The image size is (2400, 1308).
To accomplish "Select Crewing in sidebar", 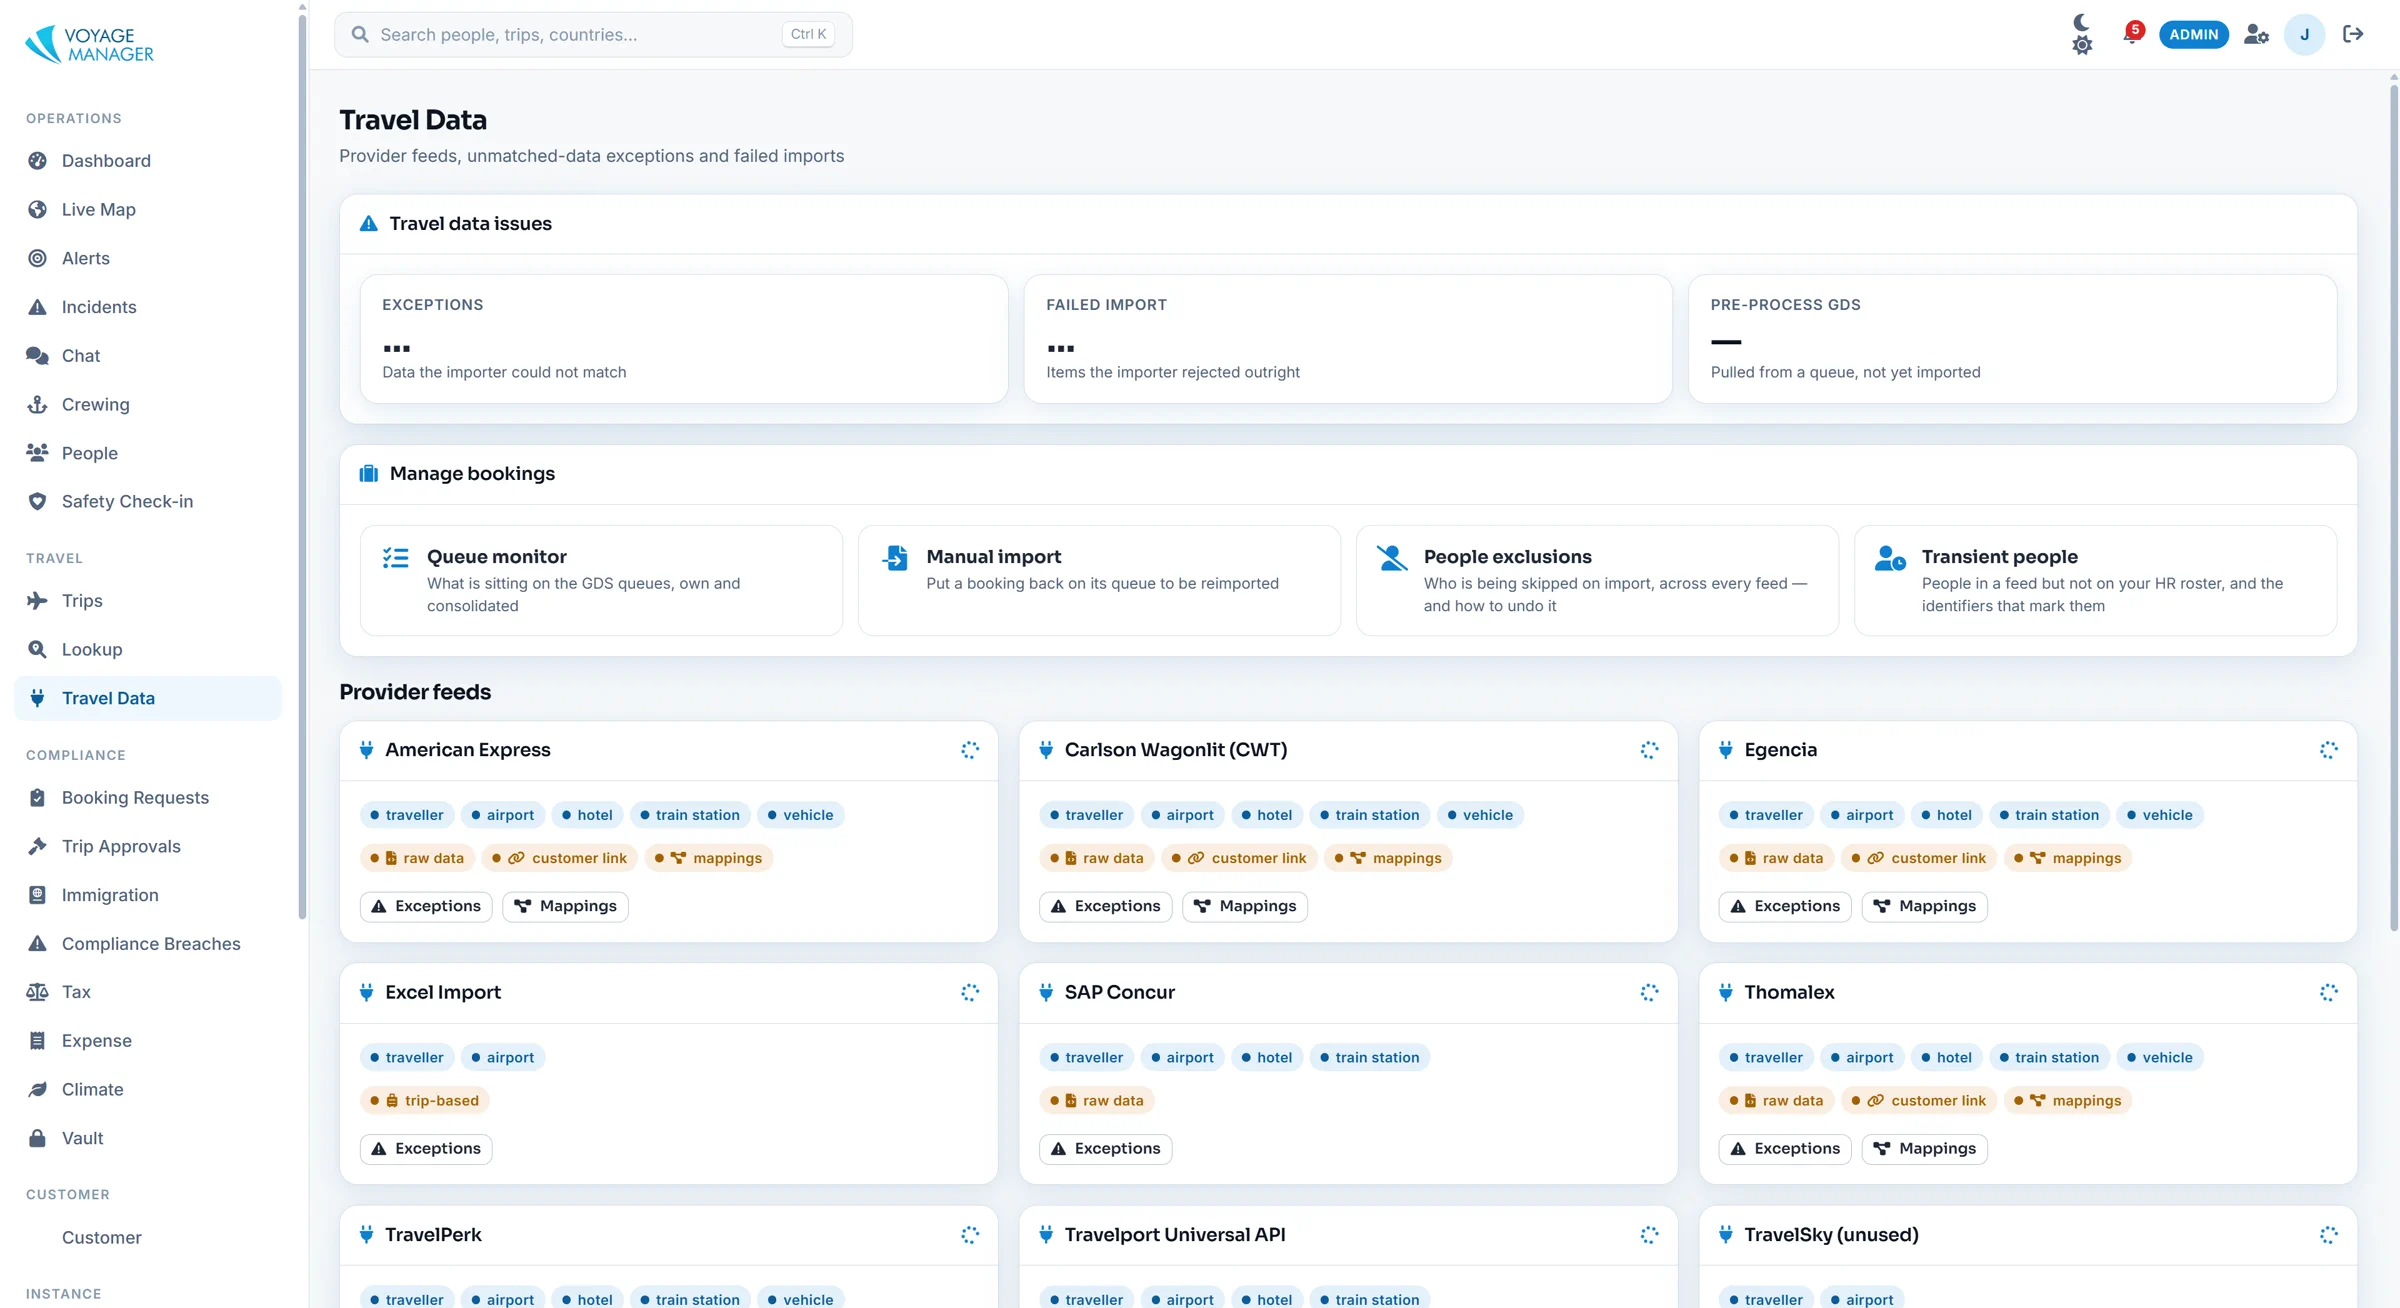I will (x=148, y=404).
